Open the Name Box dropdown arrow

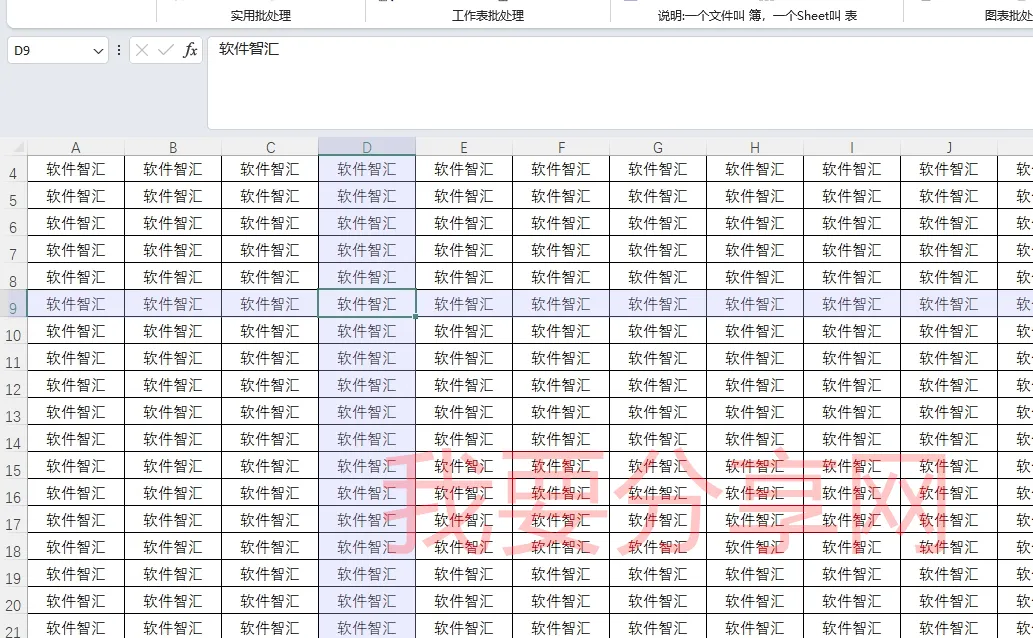click(x=98, y=51)
